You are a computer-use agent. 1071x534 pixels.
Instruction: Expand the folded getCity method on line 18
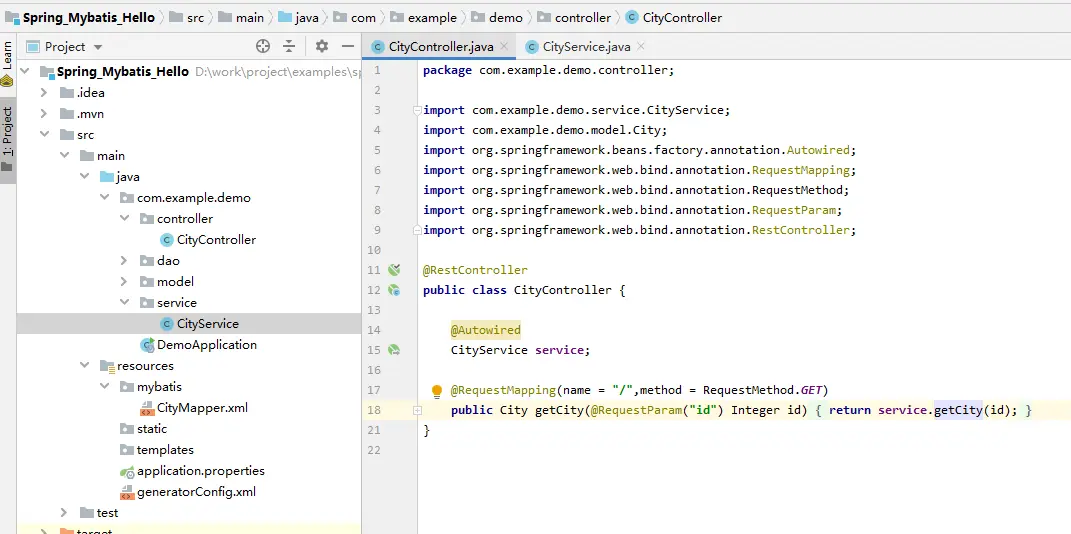(x=417, y=410)
